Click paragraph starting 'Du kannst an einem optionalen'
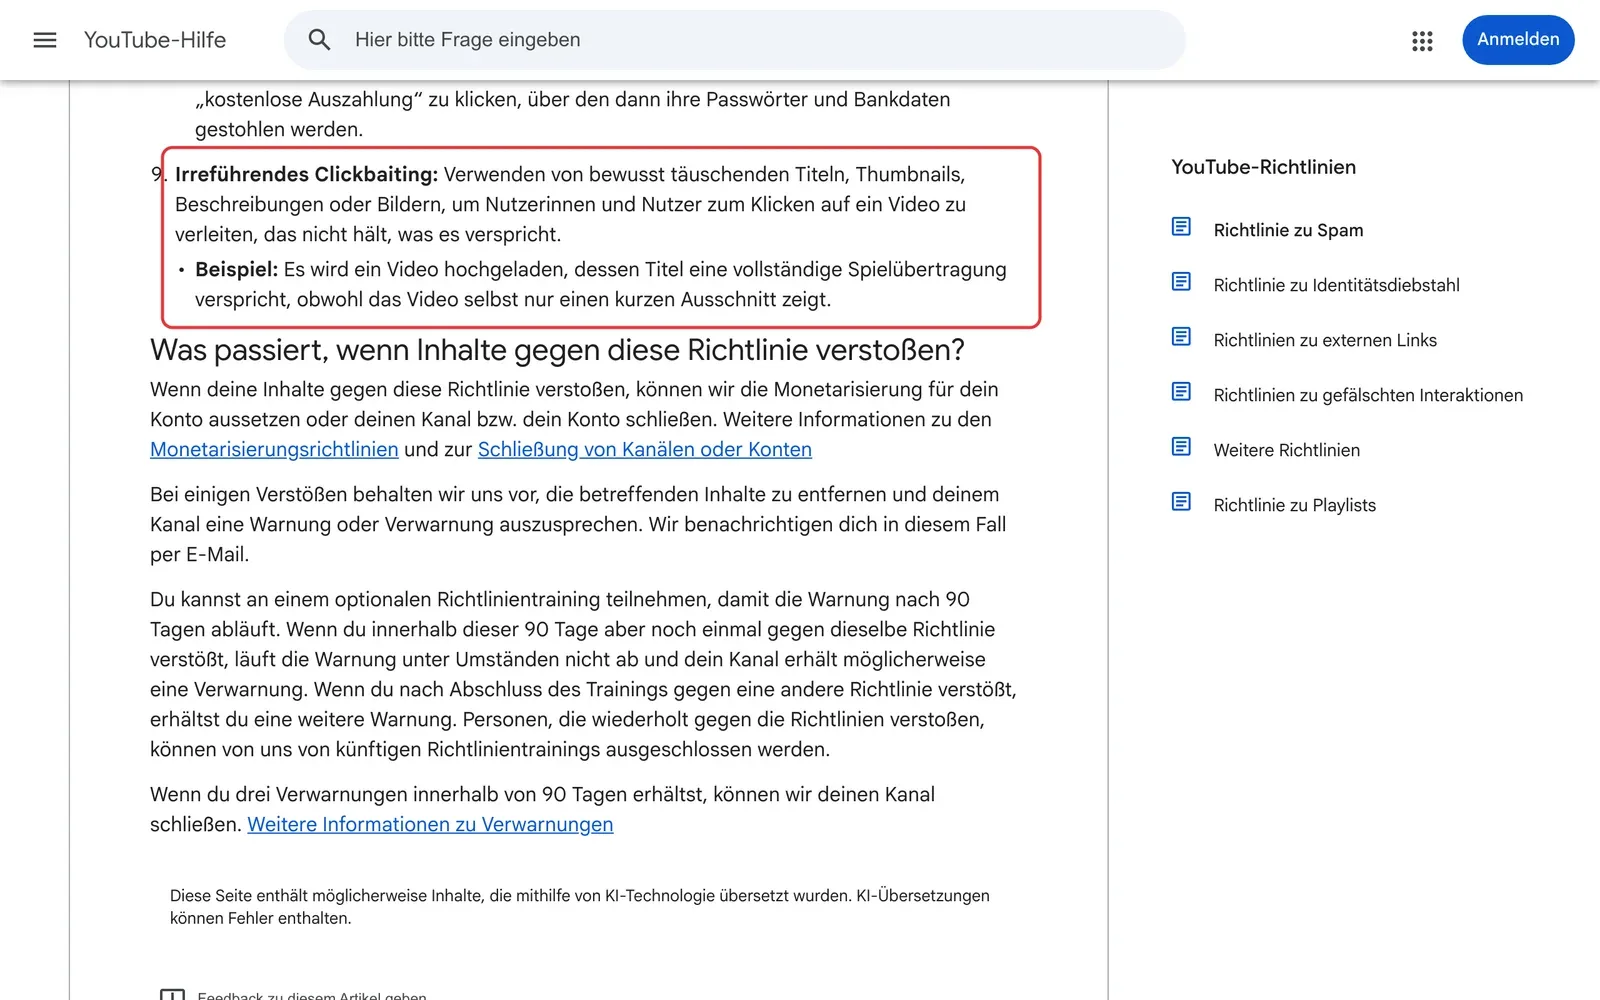Image resolution: width=1600 pixels, height=1000 pixels. pos(583,674)
